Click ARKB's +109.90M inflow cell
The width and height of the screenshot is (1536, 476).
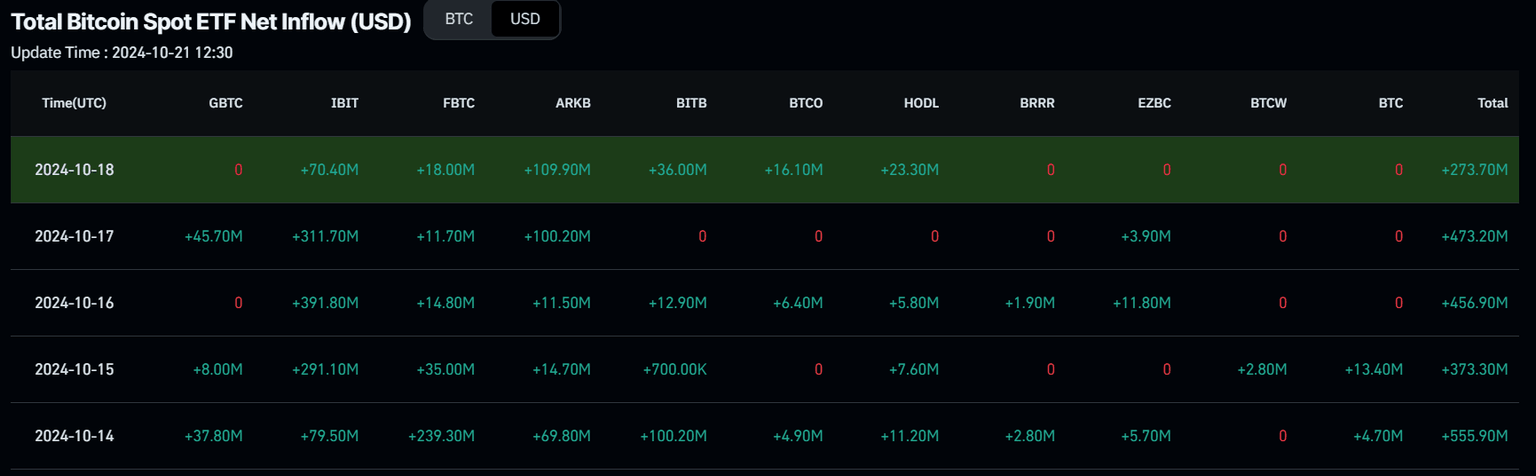click(557, 170)
